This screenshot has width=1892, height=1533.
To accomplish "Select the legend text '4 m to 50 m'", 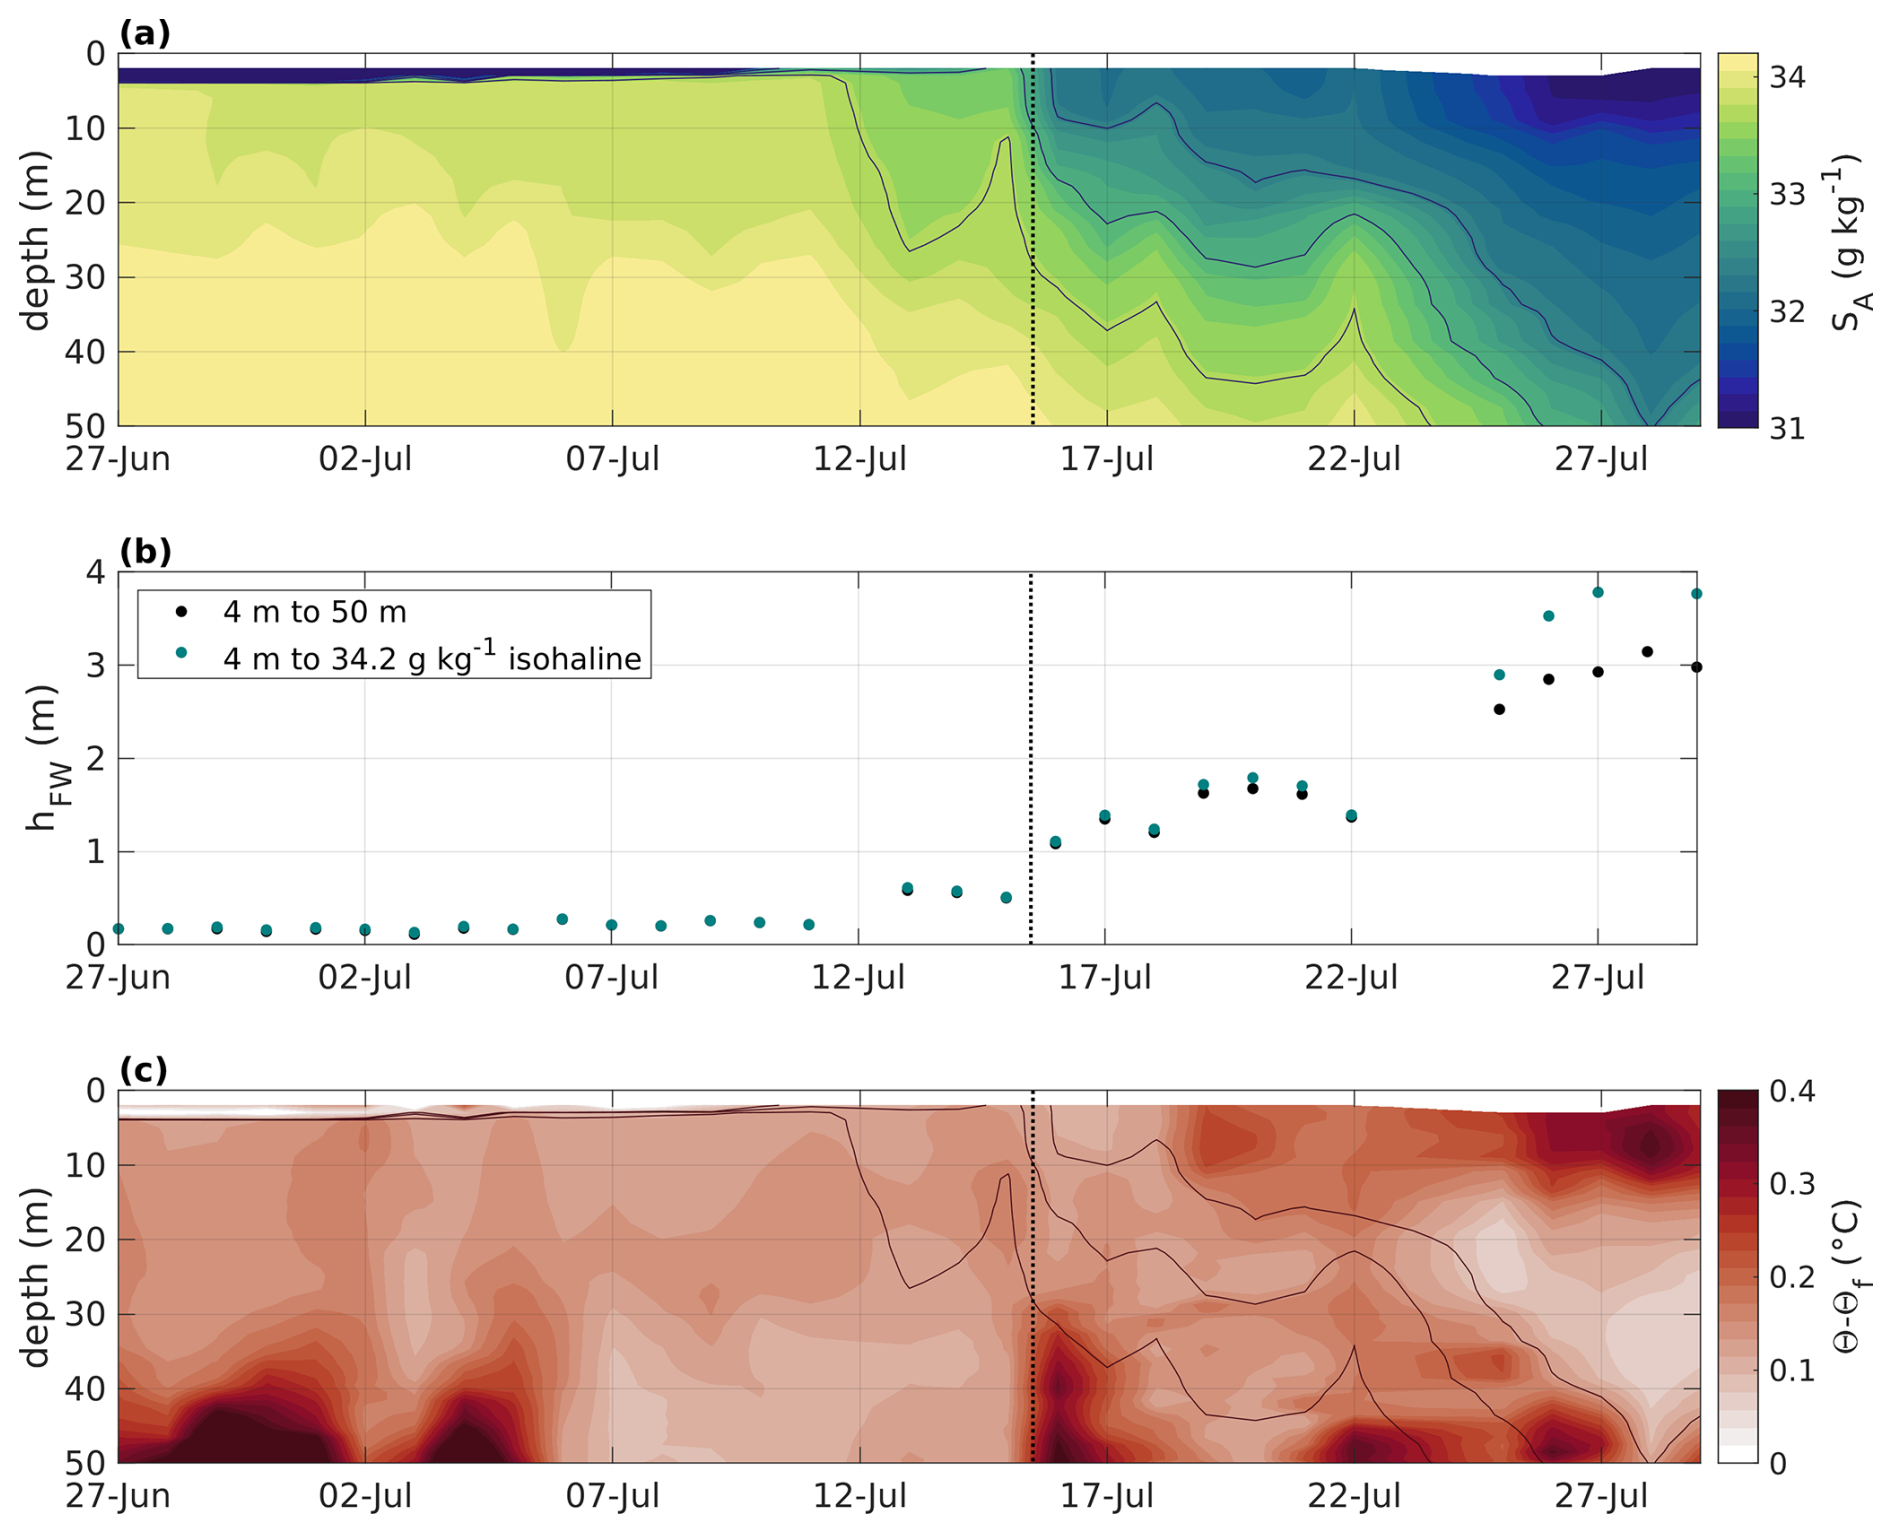I will [x=314, y=612].
